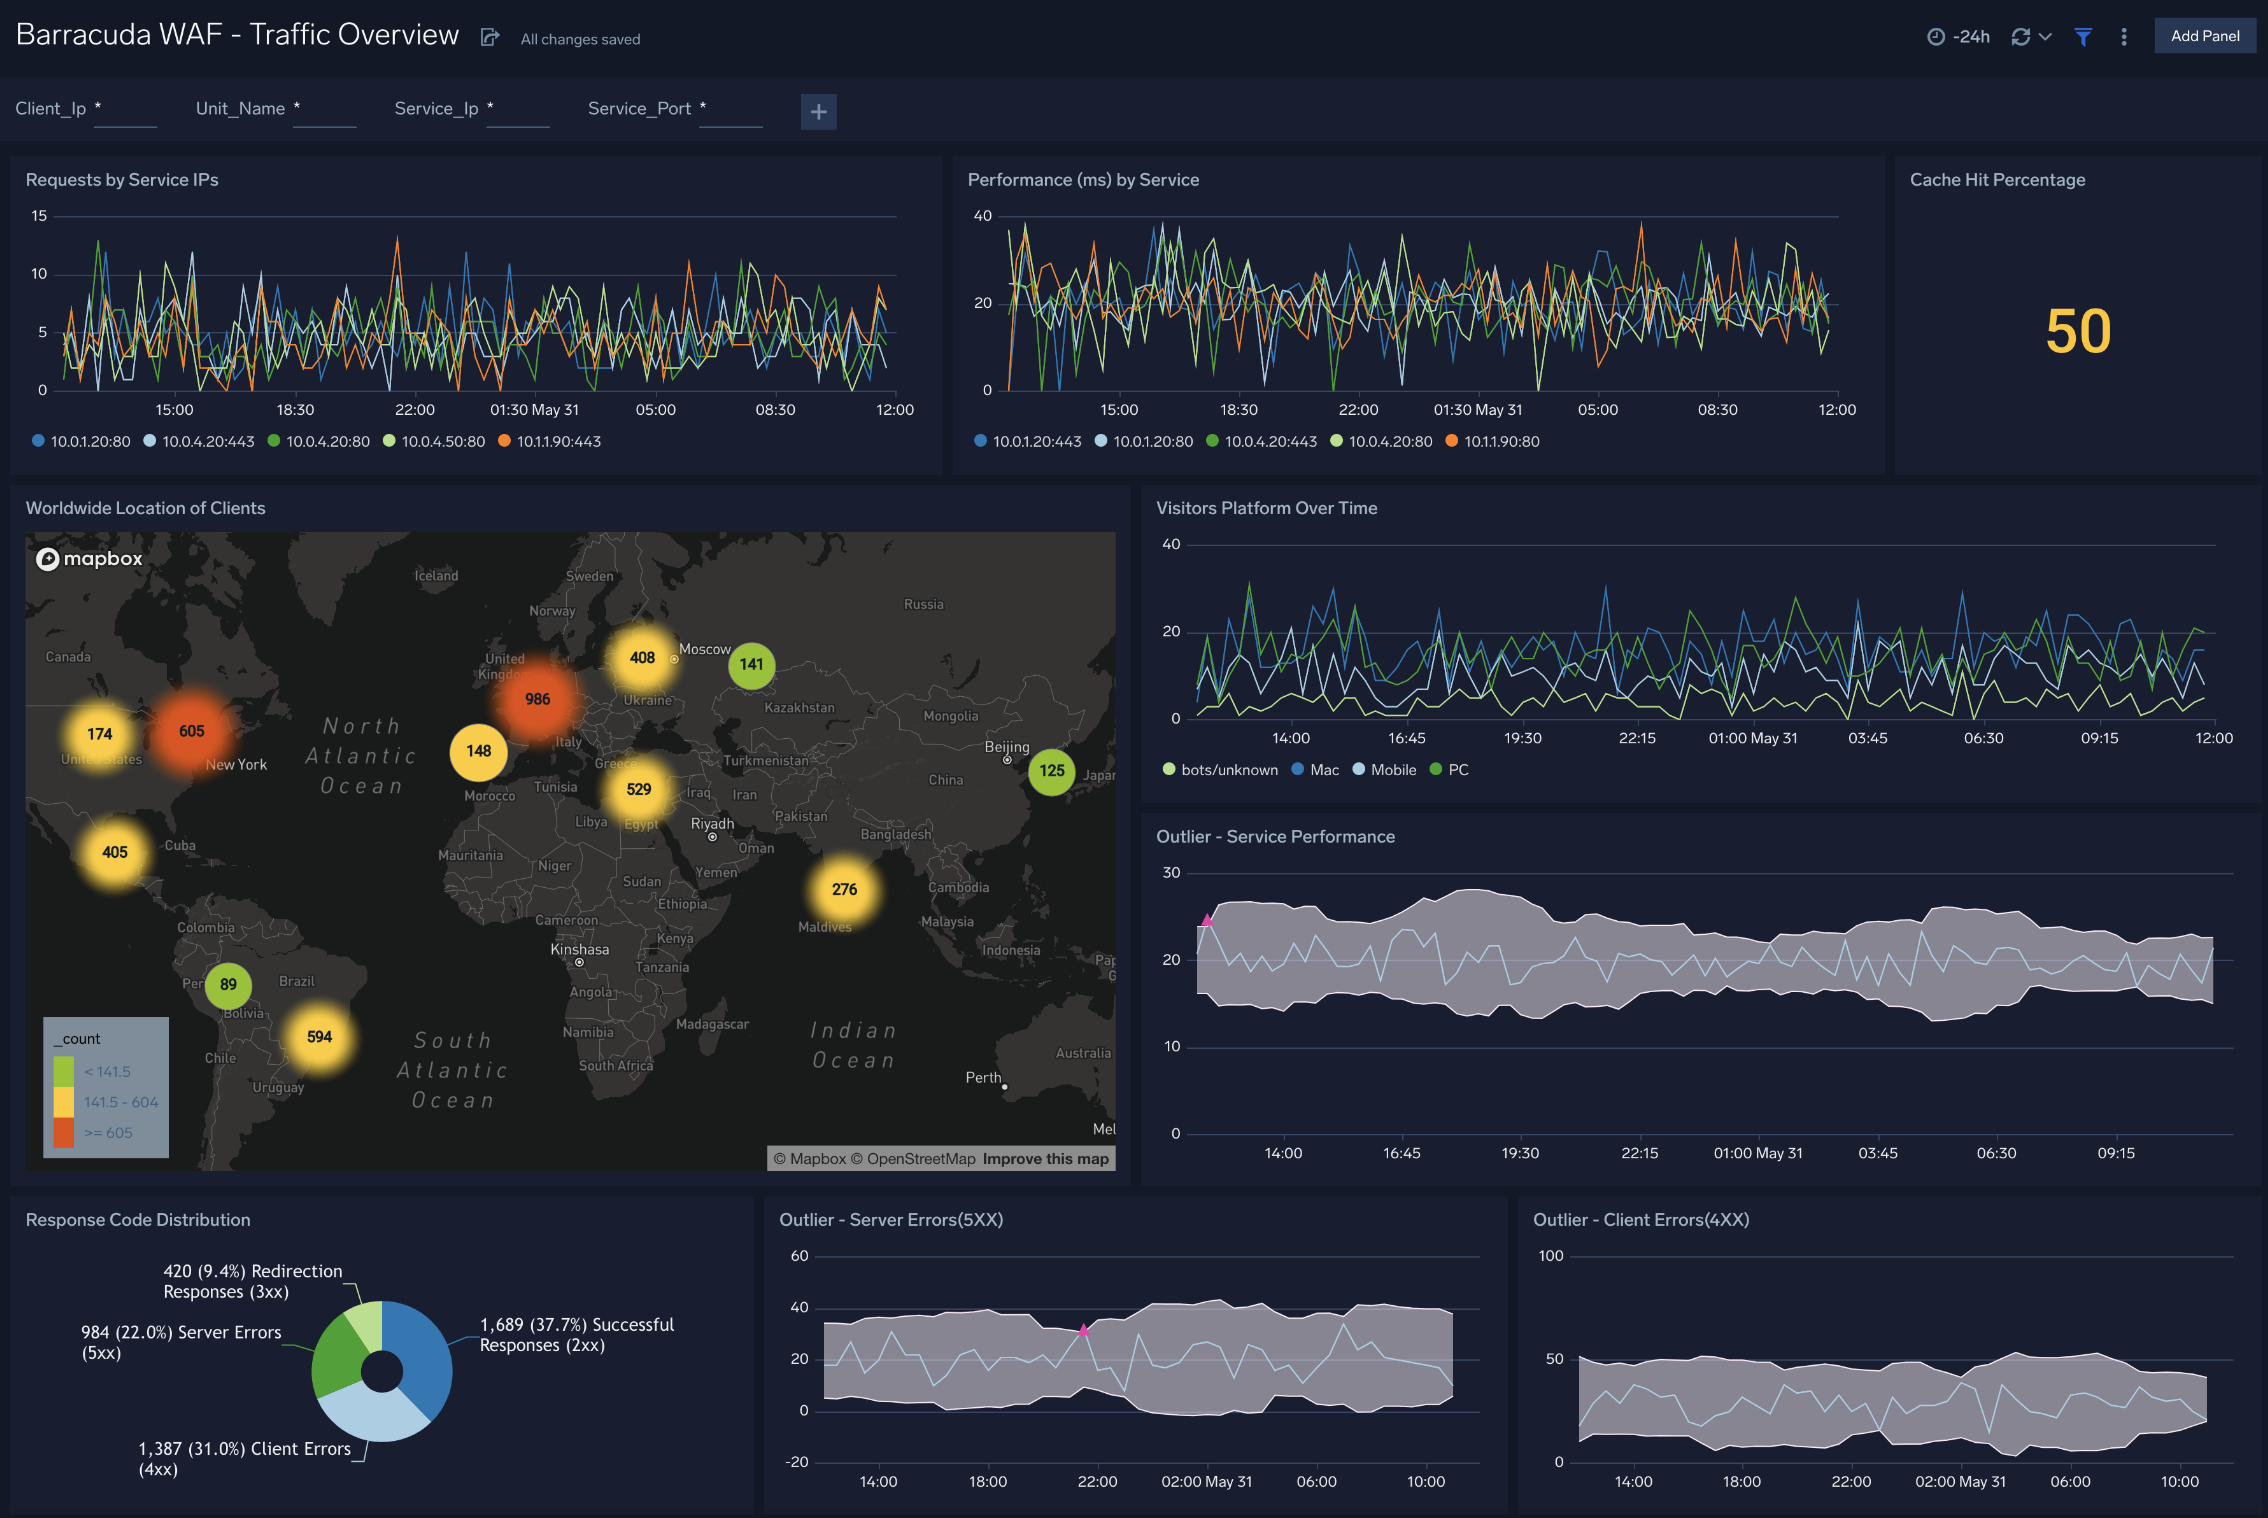Hide the bots/unknown legend series

1219,769
